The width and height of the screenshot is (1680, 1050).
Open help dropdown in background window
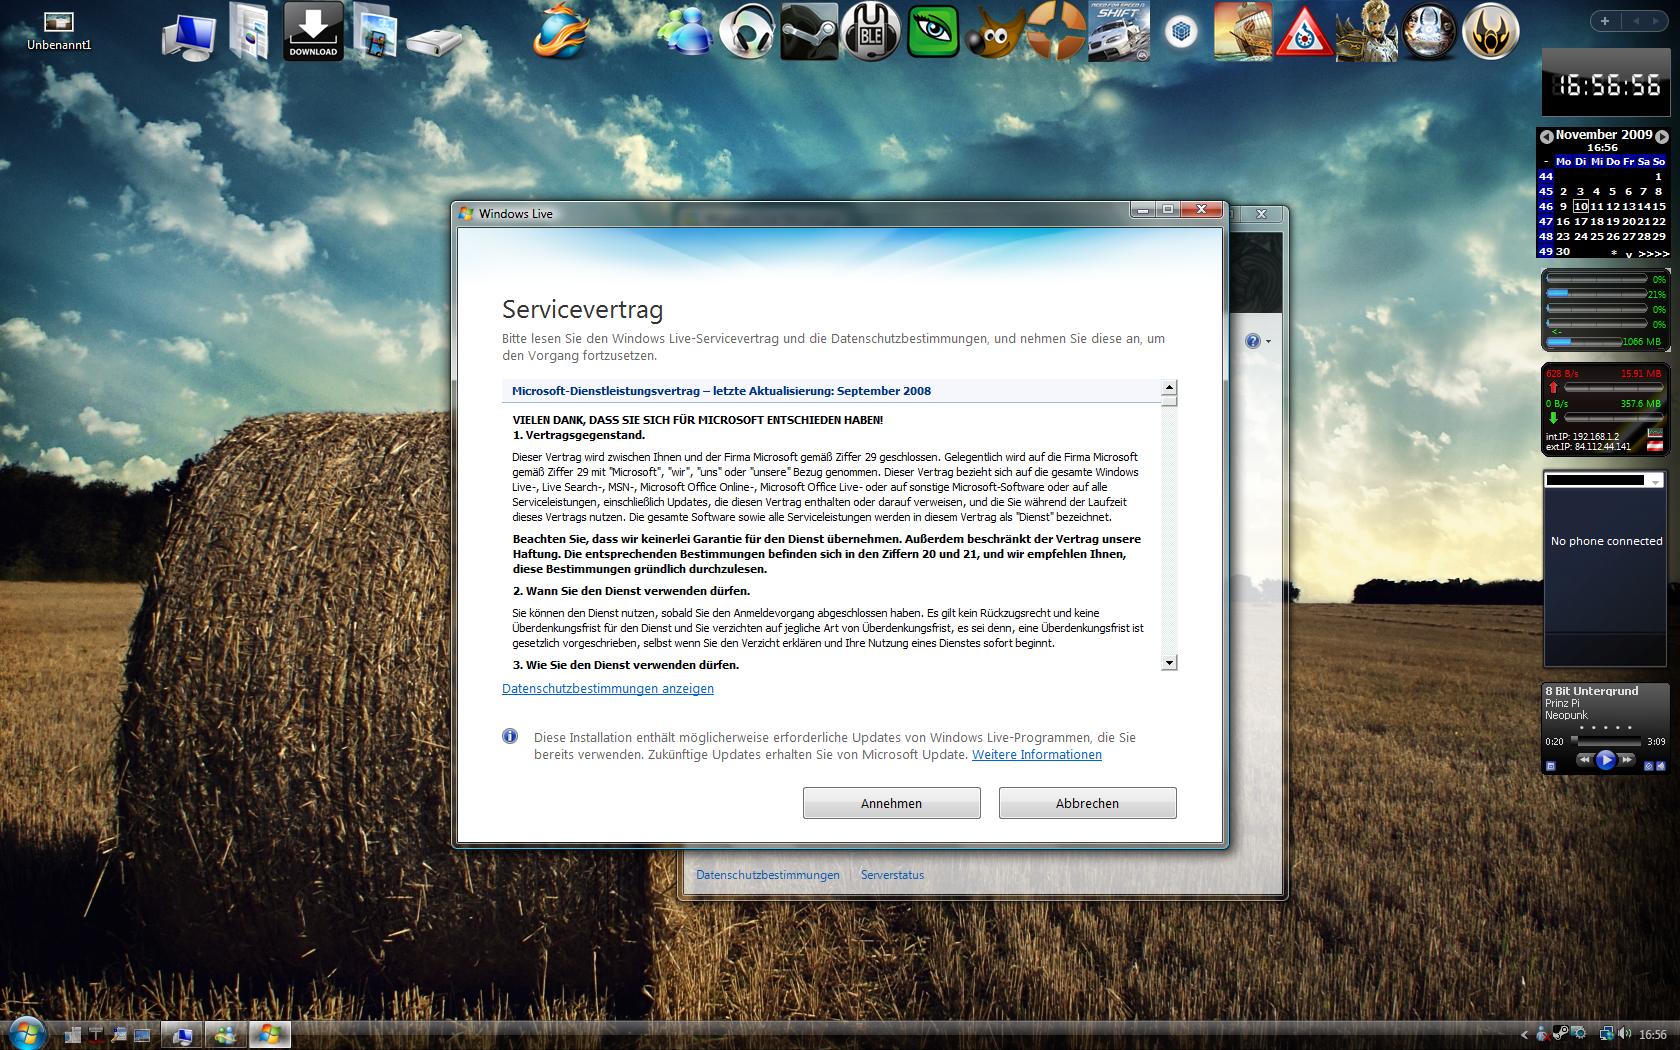[1258, 341]
